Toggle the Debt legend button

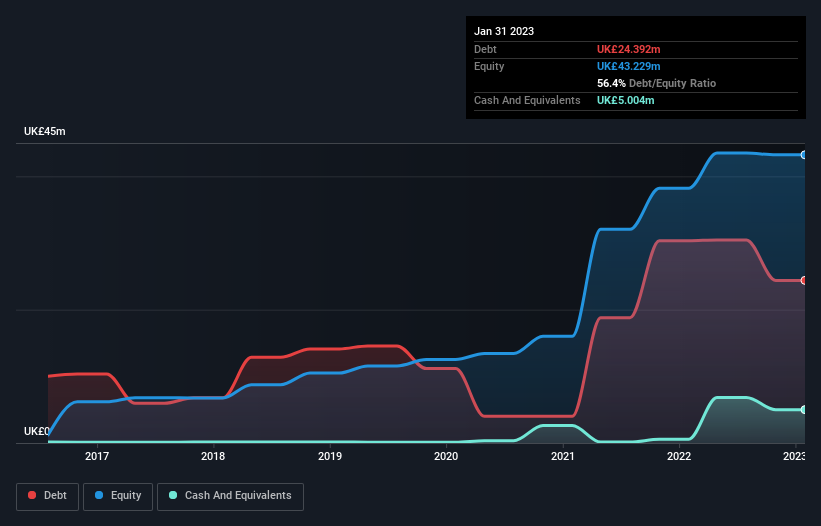[x=48, y=496]
